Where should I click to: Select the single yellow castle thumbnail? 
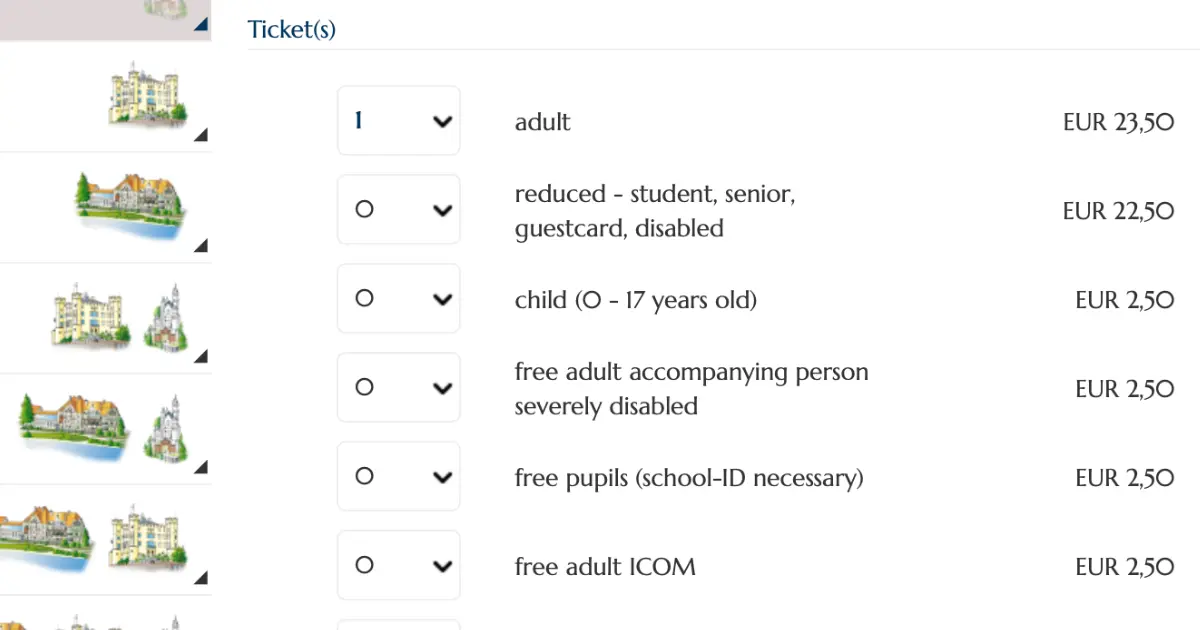click(x=147, y=95)
